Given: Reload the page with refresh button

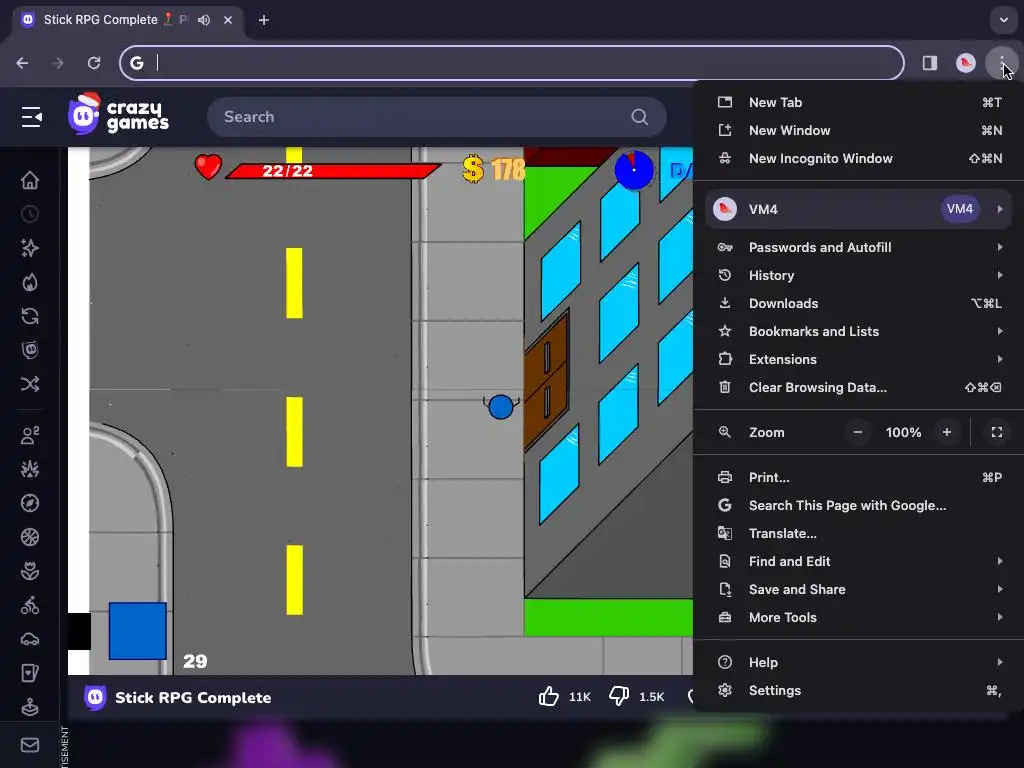Looking at the screenshot, I should coord(94,63).
